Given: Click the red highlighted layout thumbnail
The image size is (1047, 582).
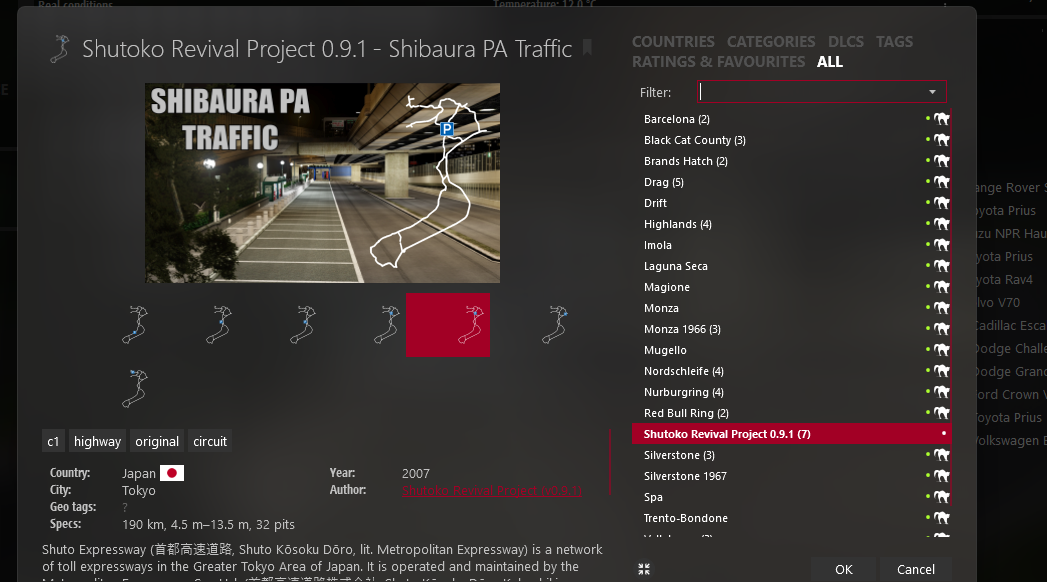Looking at the screenshot, I should click(x=448, y=325).
